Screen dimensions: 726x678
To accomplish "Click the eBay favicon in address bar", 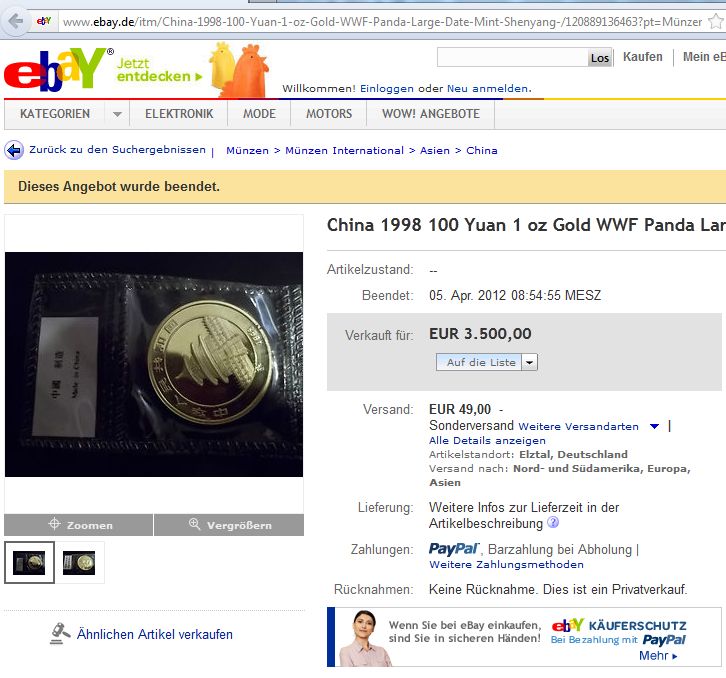I will [x=44, y=21].
